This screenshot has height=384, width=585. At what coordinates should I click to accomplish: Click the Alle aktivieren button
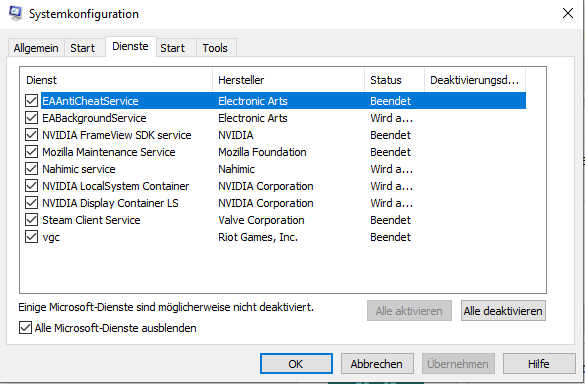409,311
